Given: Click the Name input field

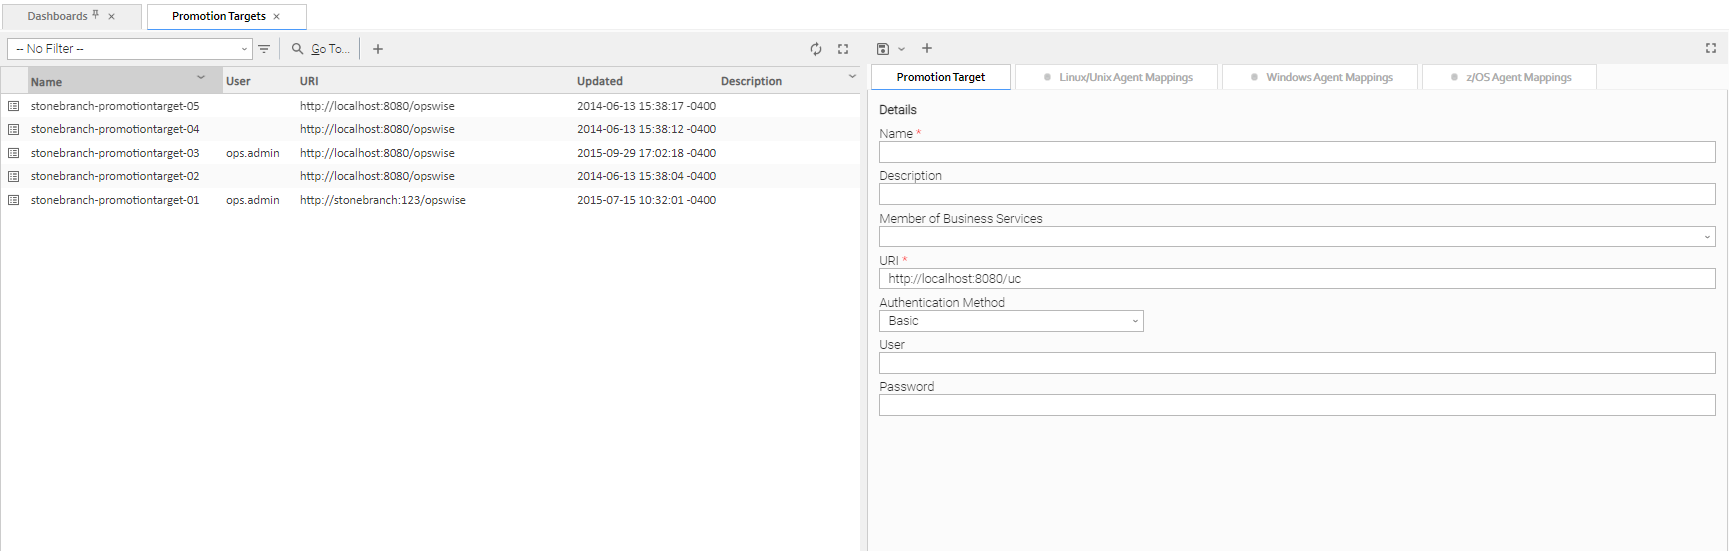Looking at the screenshot, I should [1296, 152].
